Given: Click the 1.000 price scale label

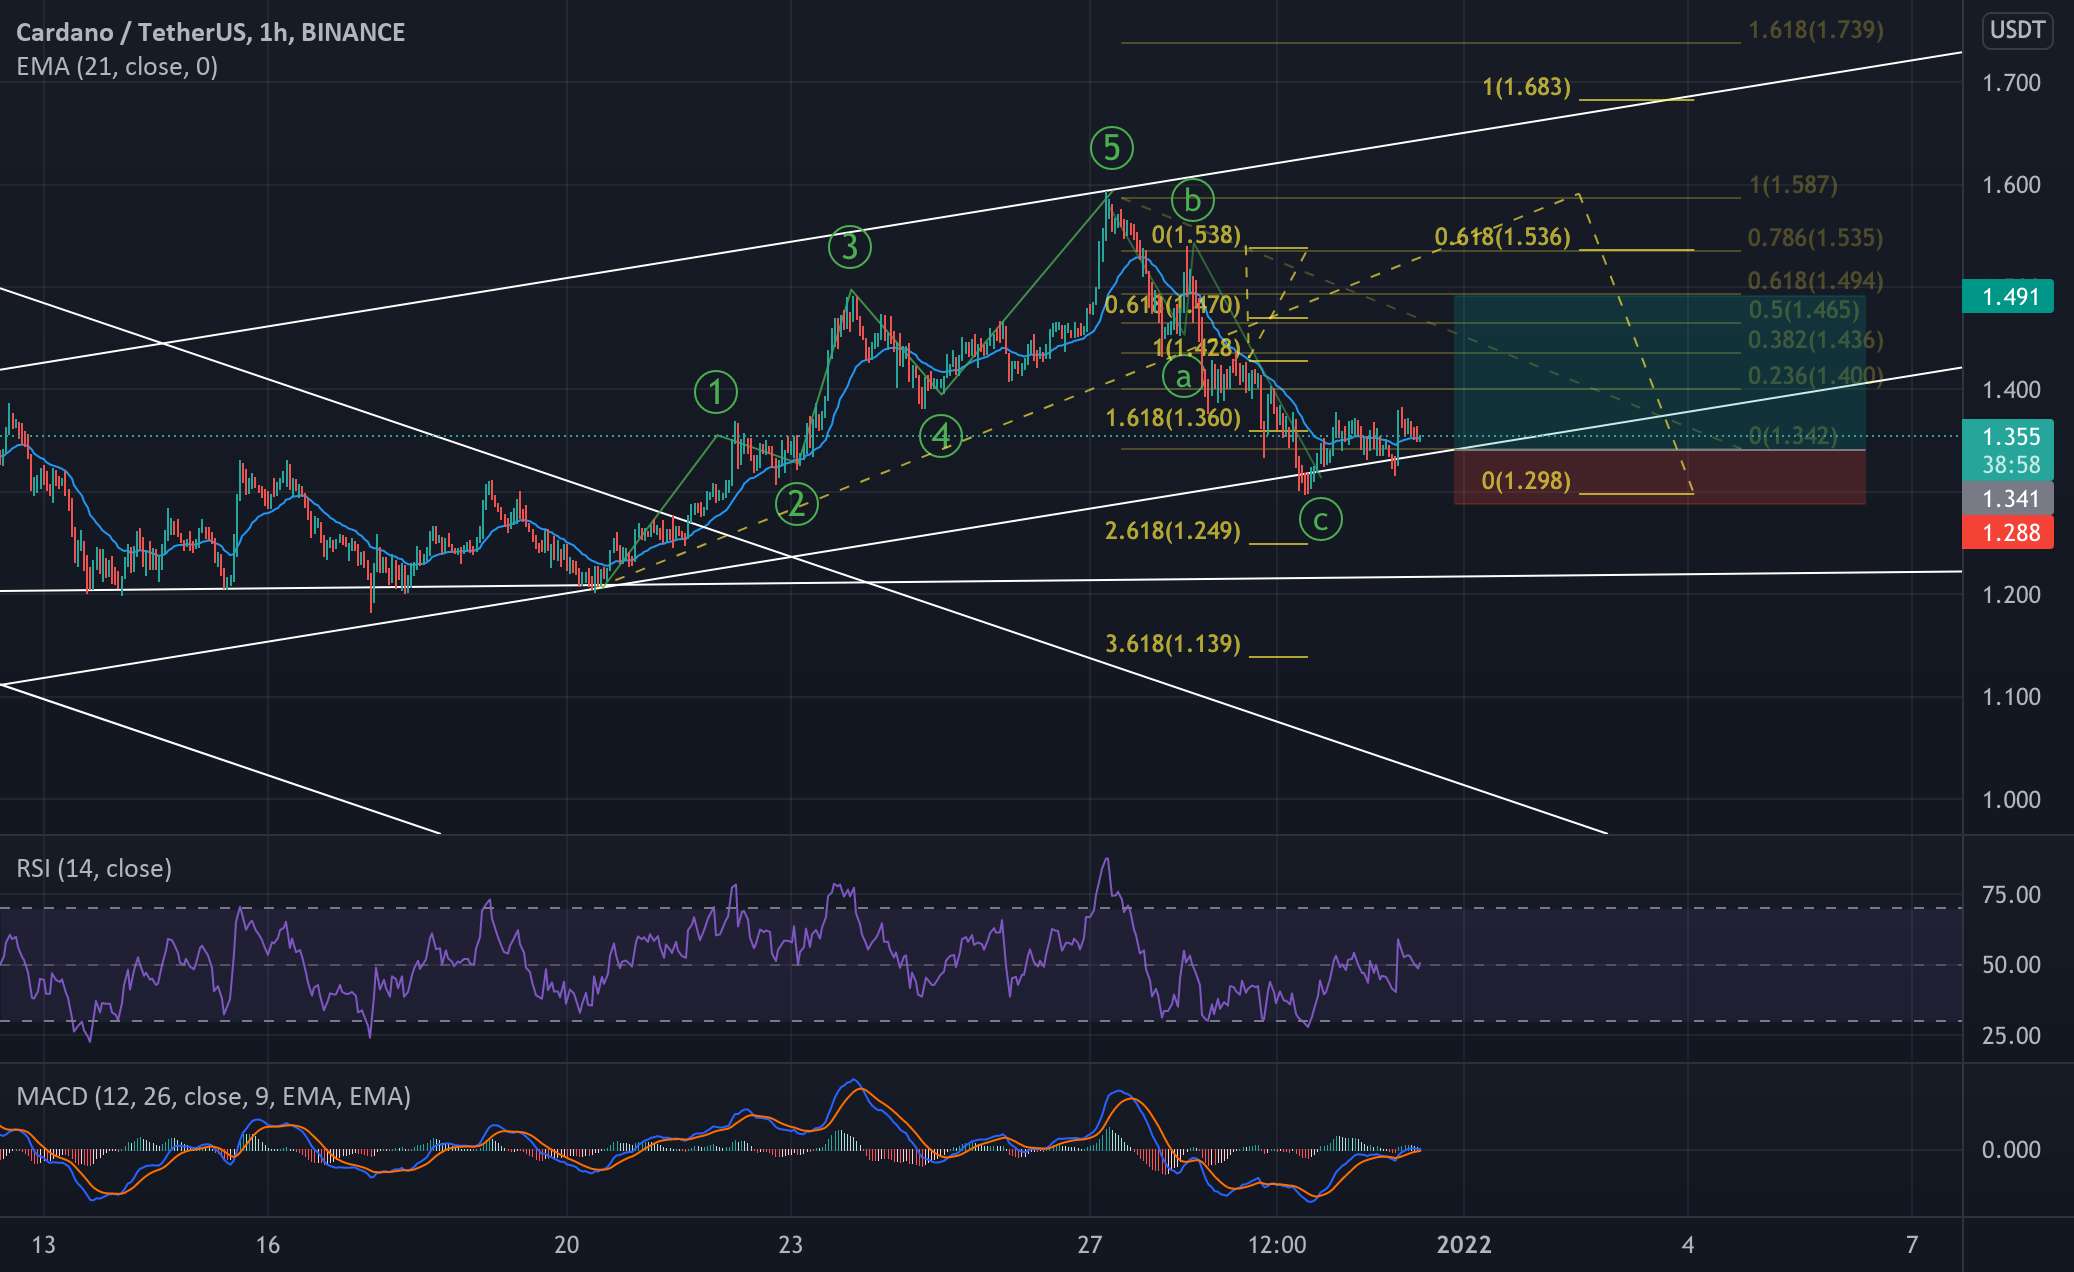Looking at the screenshot, I should pos(2011,800).
